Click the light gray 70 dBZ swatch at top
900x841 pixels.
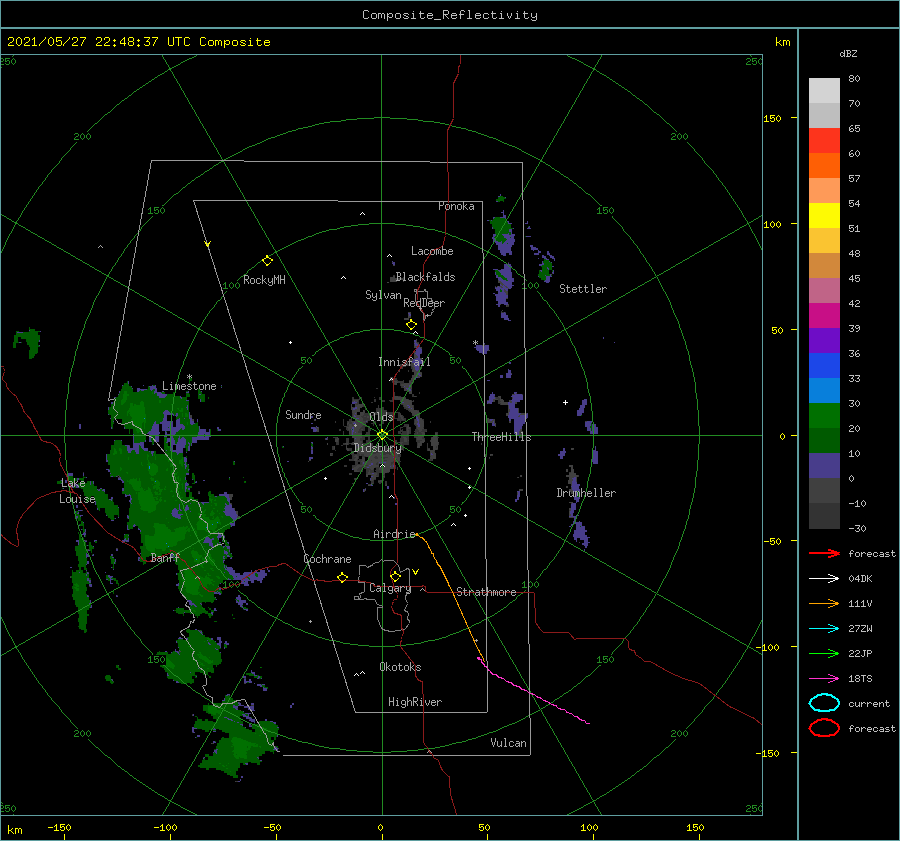(824, 91)
